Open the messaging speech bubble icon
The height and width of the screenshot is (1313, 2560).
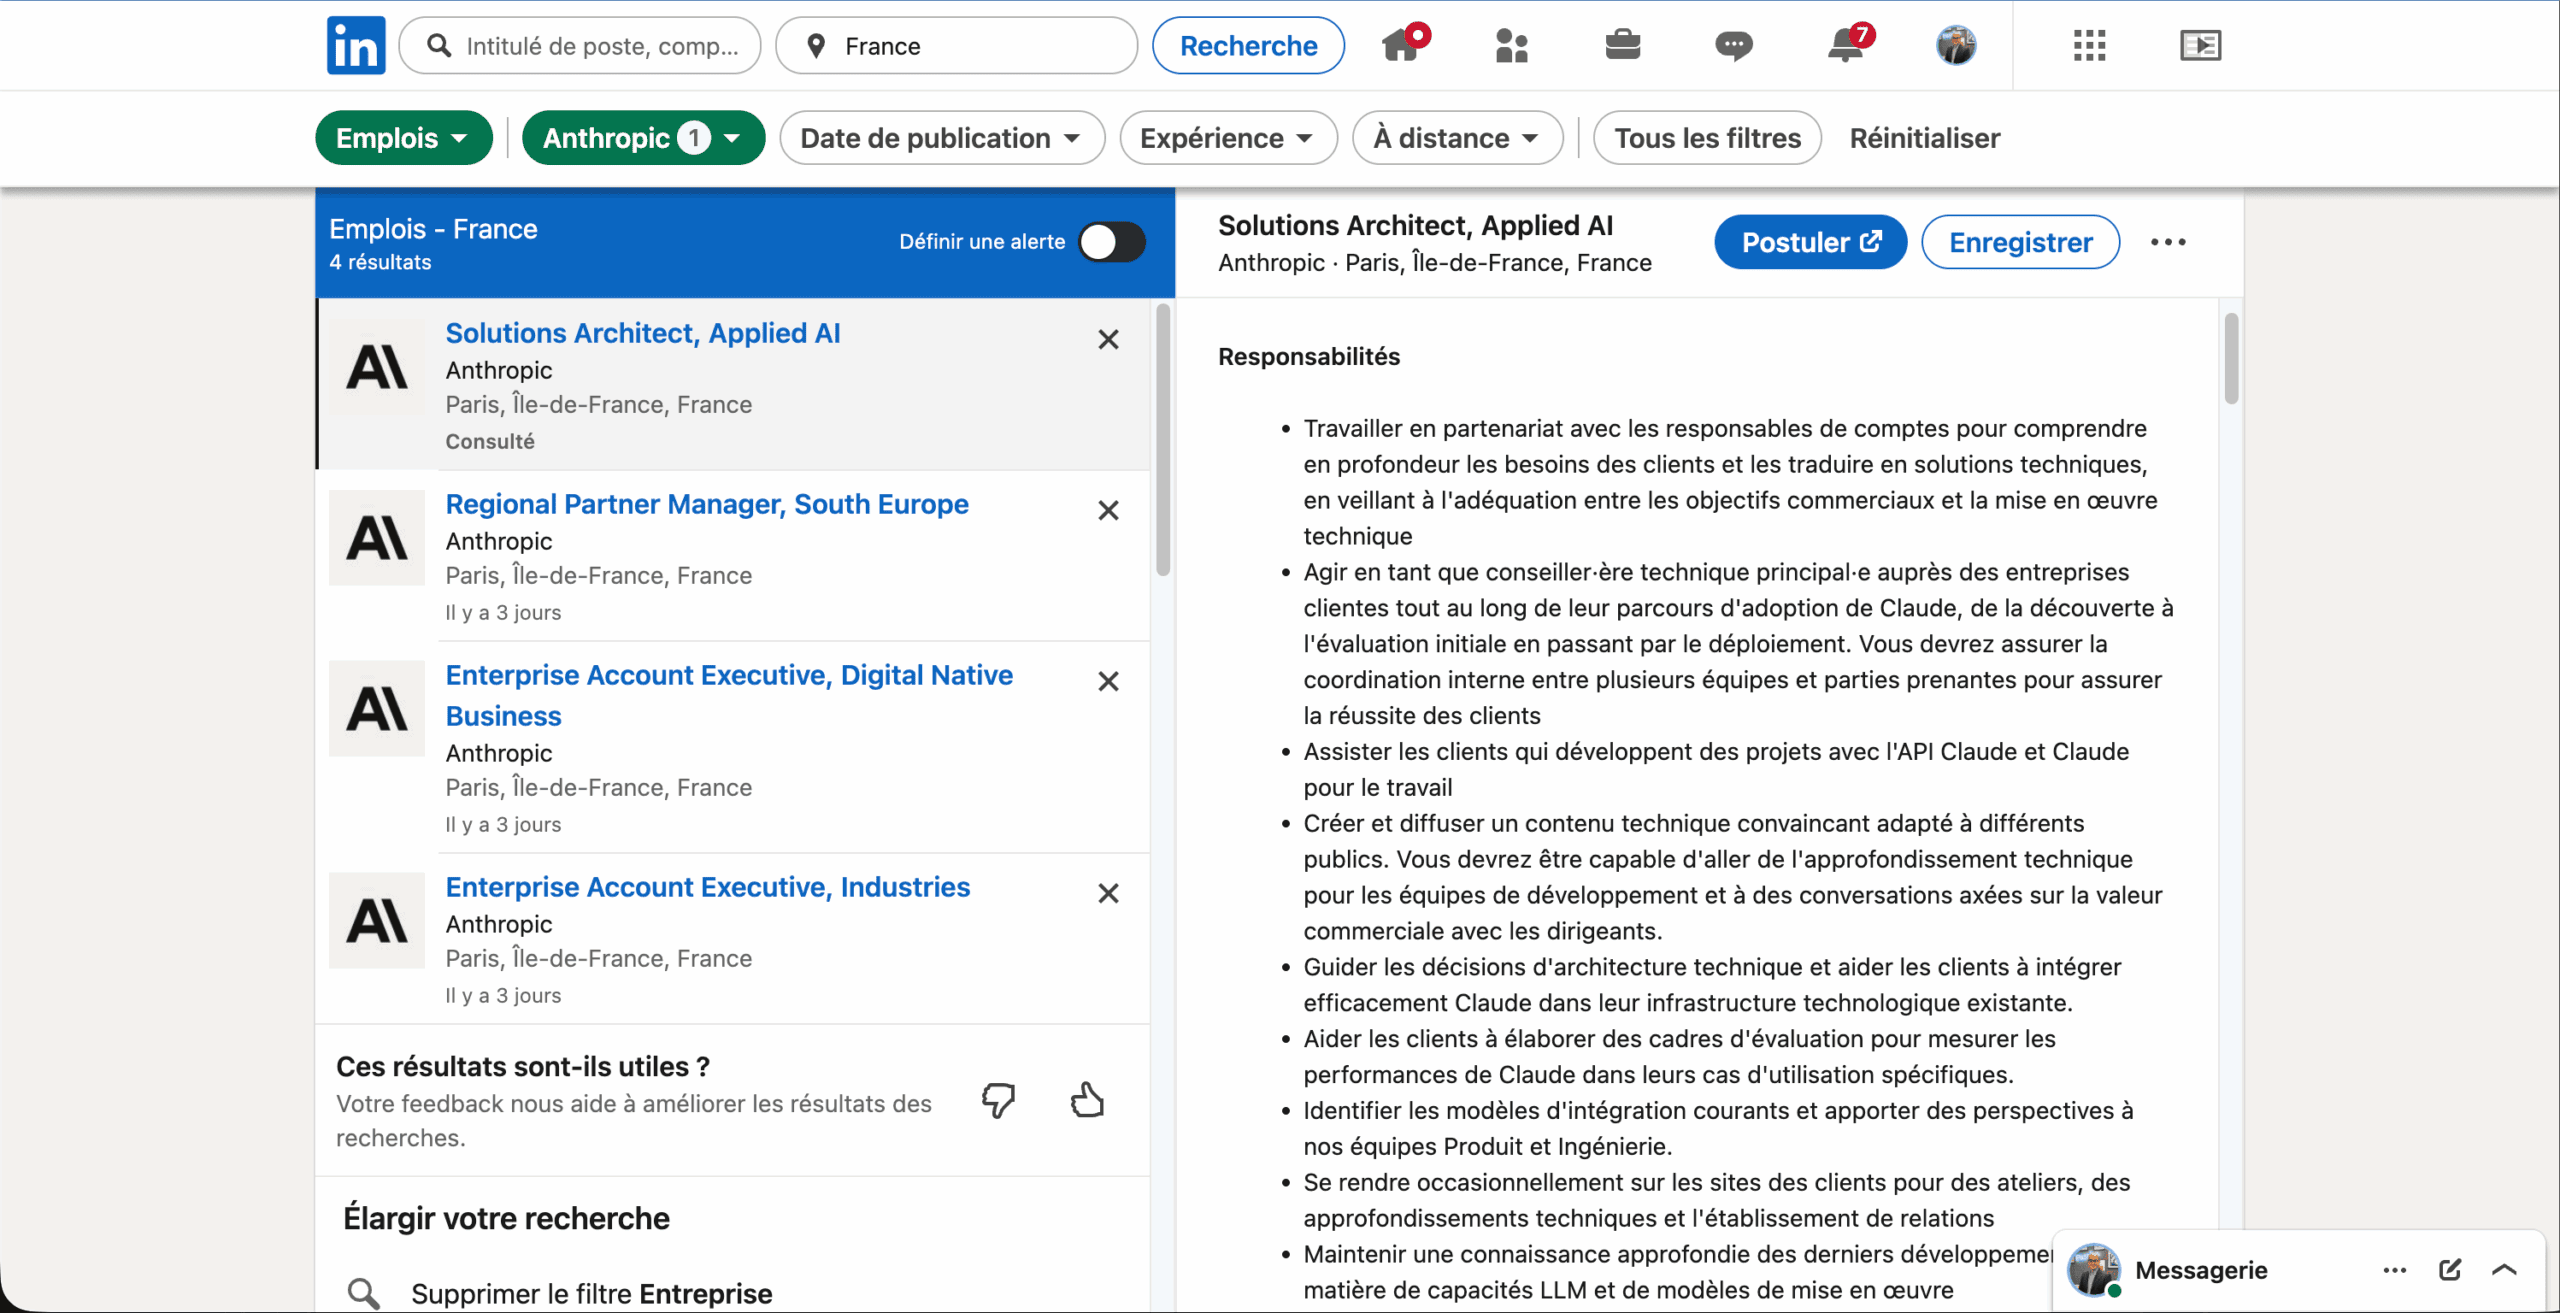tap(1733, 45)
